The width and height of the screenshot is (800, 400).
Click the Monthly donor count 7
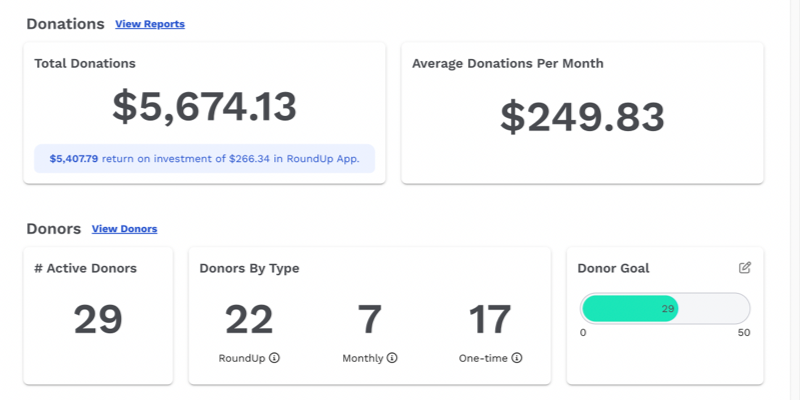370,320
